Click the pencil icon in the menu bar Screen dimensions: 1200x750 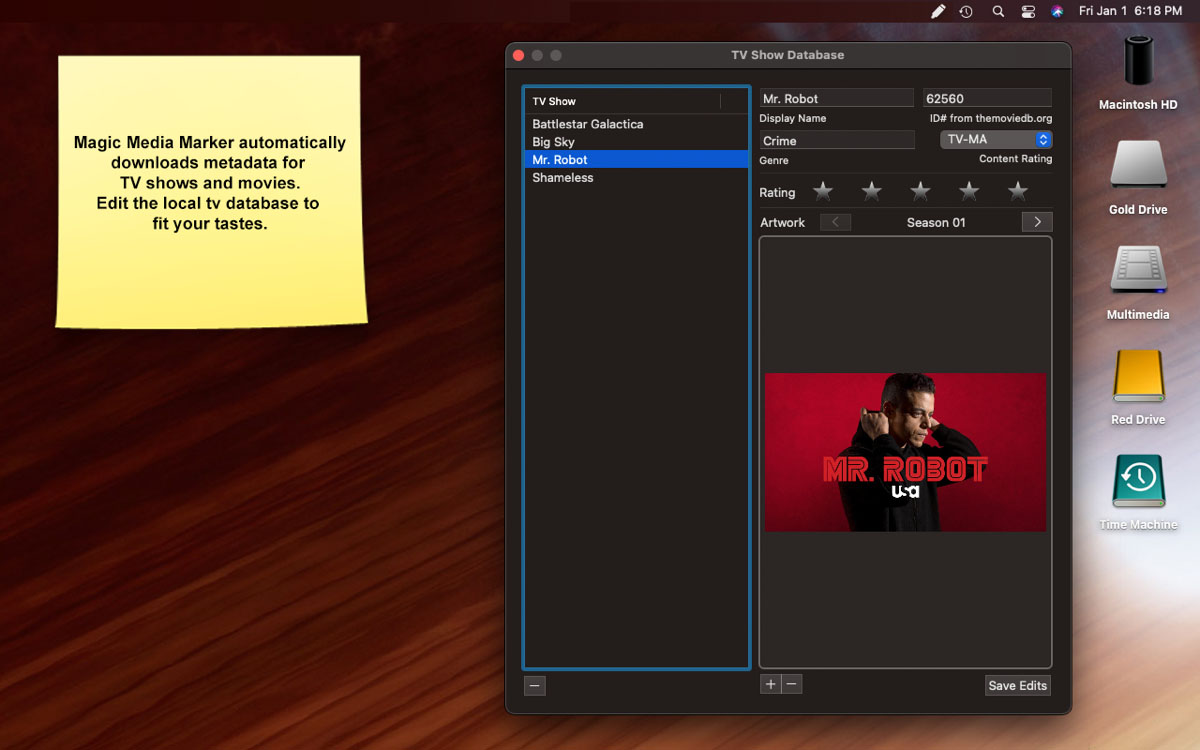937,11
